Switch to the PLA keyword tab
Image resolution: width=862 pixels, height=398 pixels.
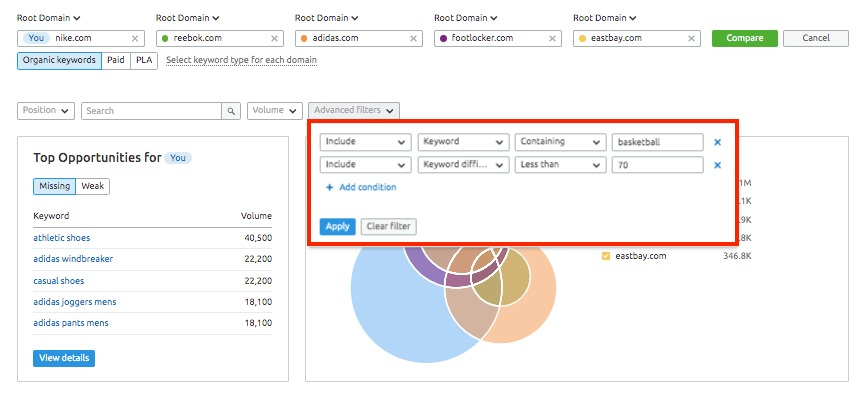[144, 60]
